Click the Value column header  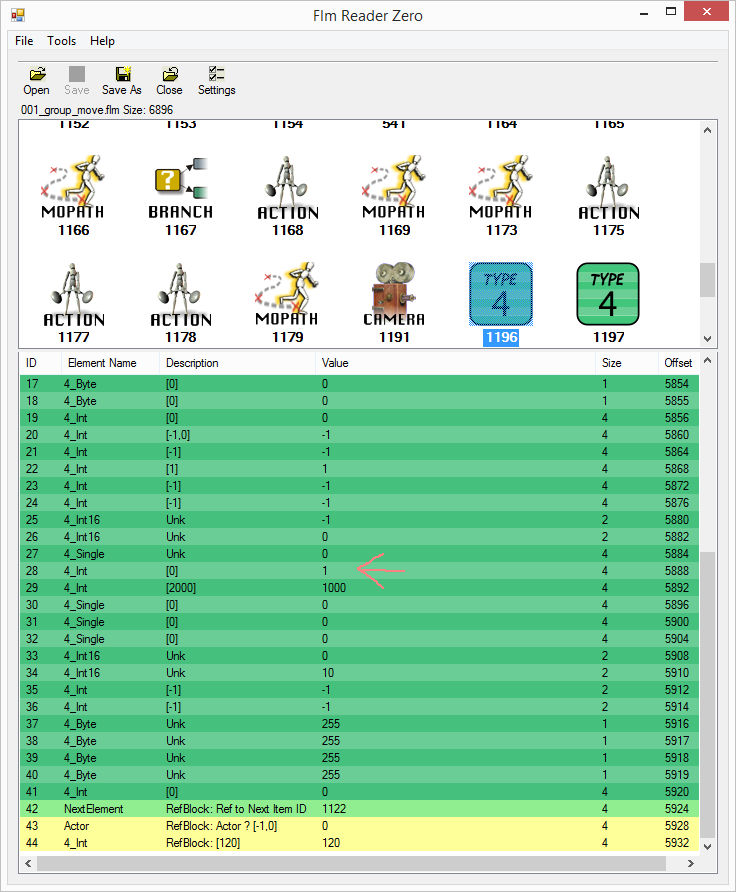tap(455, 363)
